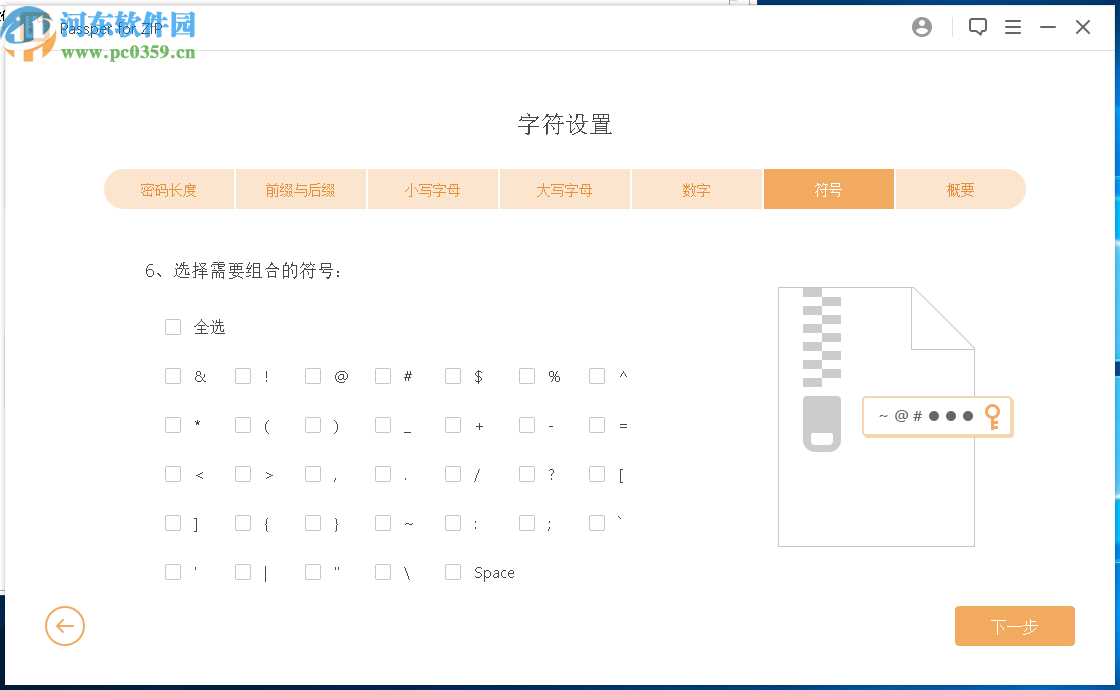Click the user account icon
Viewport: 1120px width, 690px height.
click(x=921, y=27)
